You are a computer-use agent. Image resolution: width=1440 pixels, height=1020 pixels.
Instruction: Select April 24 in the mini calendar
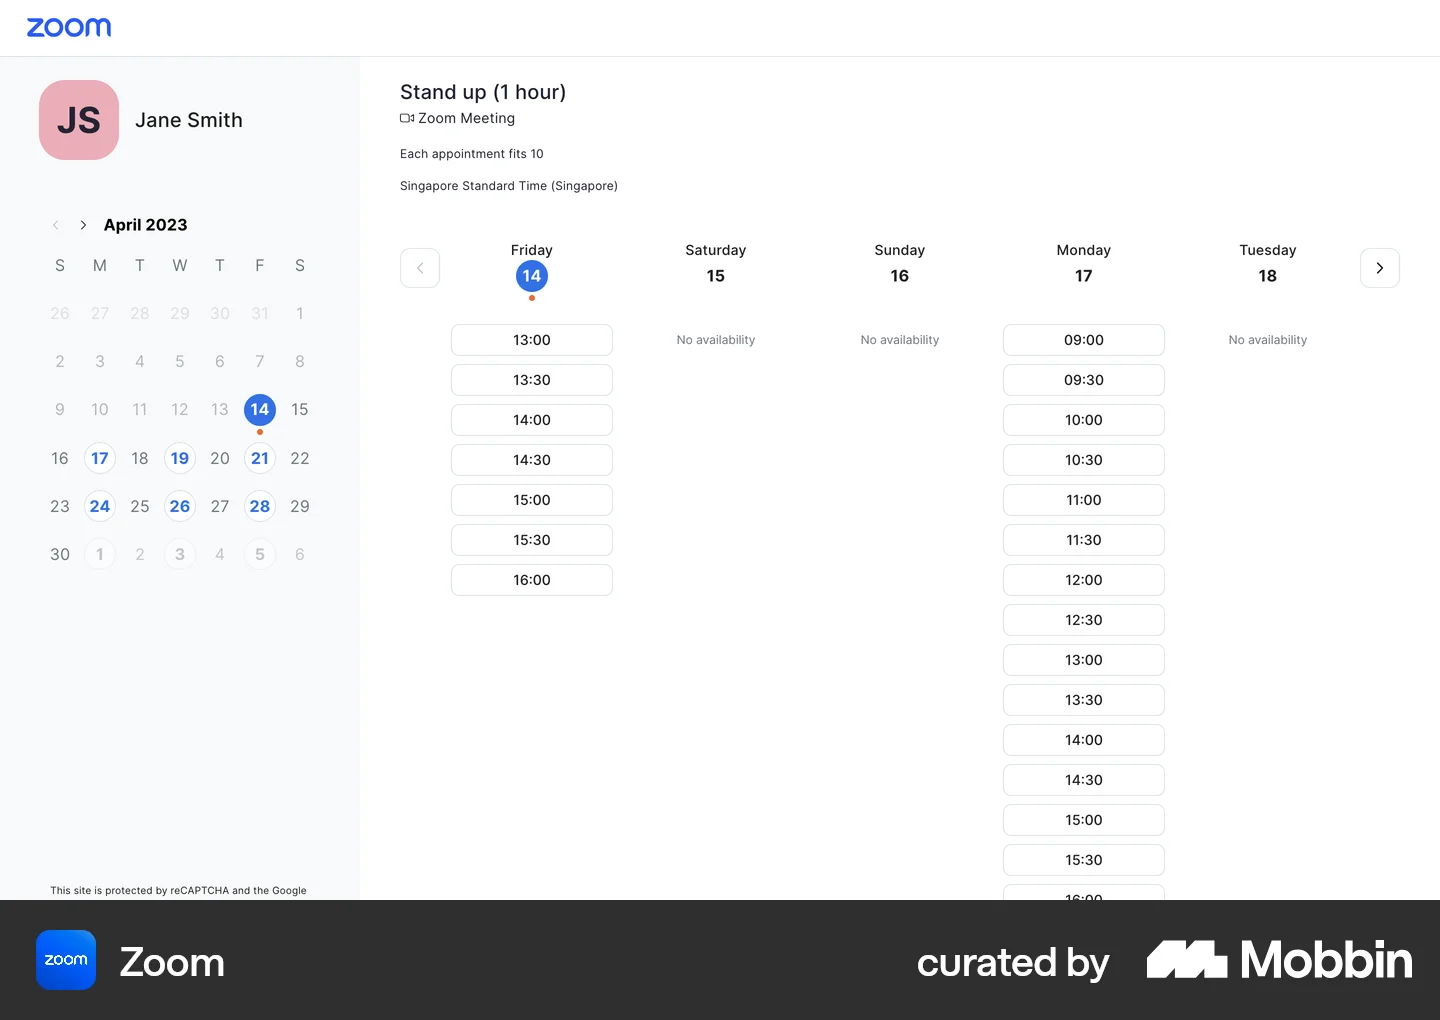[100, 506]
